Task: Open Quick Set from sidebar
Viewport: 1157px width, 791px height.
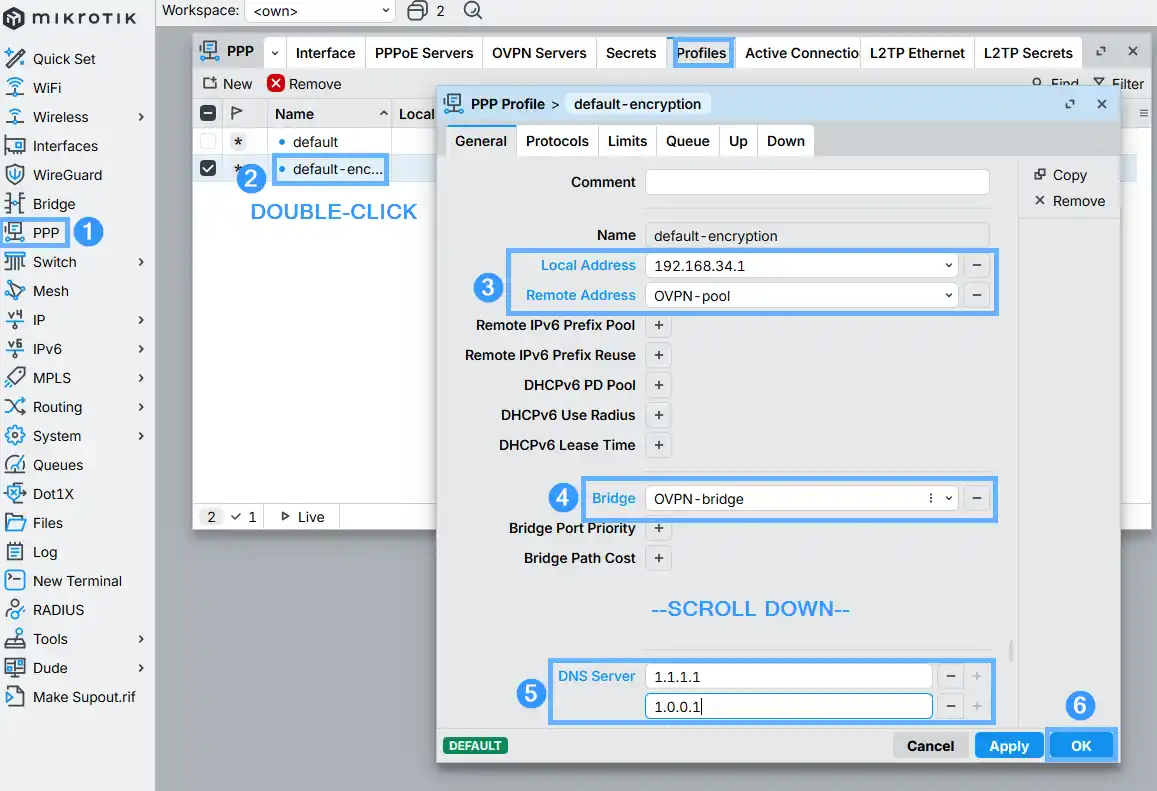Action: click(x=63, y=59)
